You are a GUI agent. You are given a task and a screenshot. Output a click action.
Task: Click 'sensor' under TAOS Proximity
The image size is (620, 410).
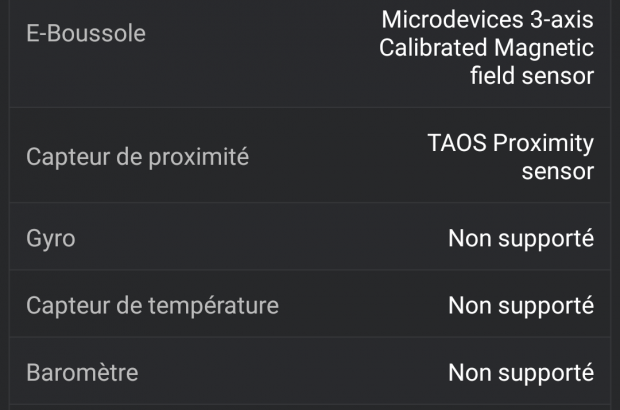(x=557, y=171)
